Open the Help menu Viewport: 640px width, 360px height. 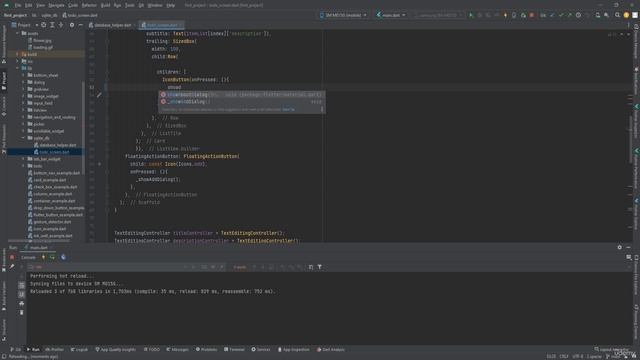tap(171, 5)
